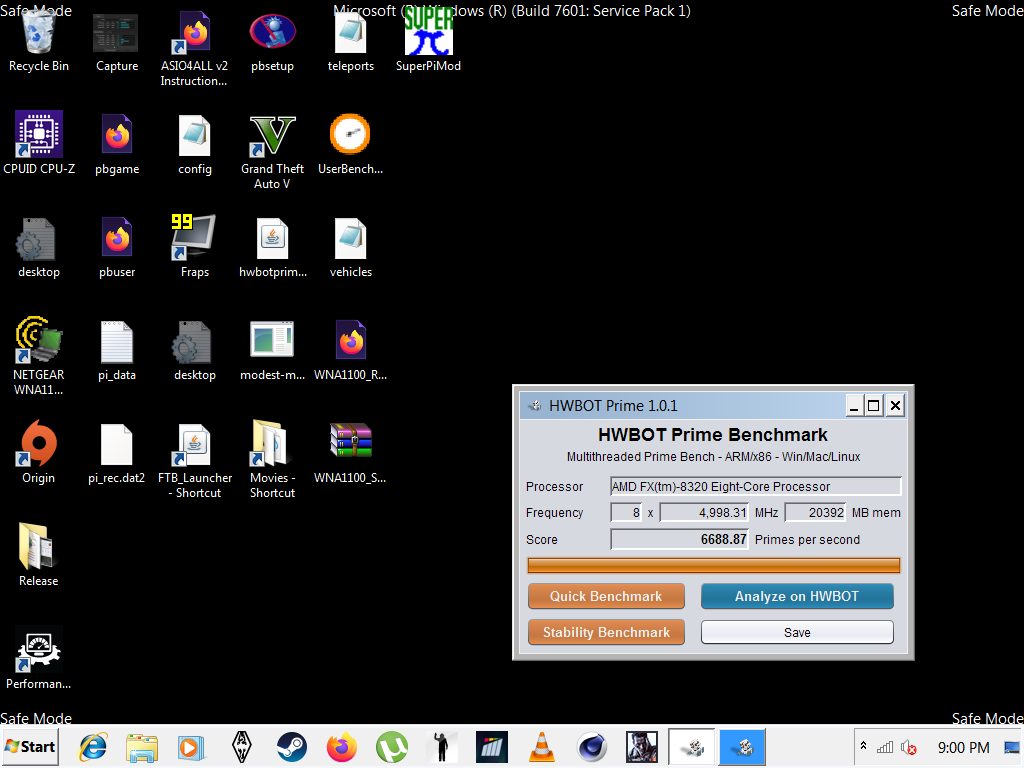
Task: Click the MB mem value field
Action: click(815, 513)
